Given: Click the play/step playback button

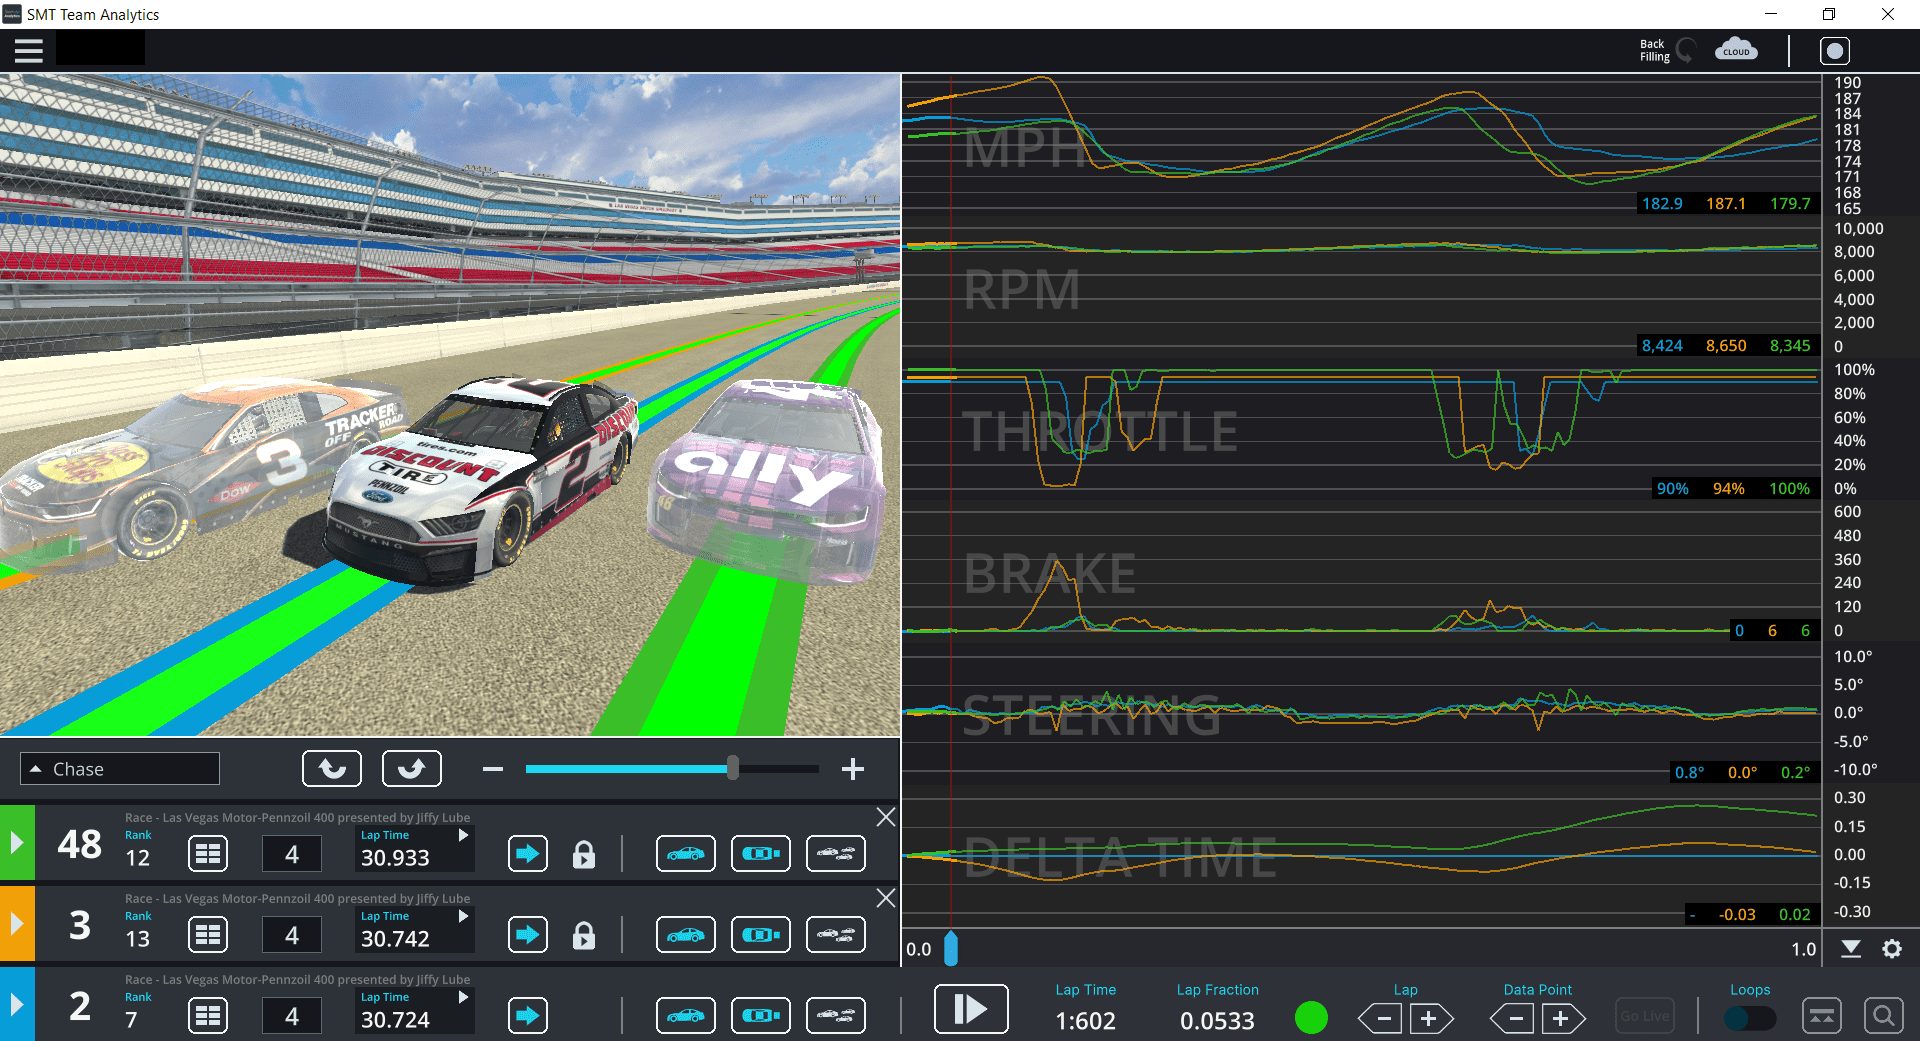Looking at the screenshot, I should (971, 1009).
